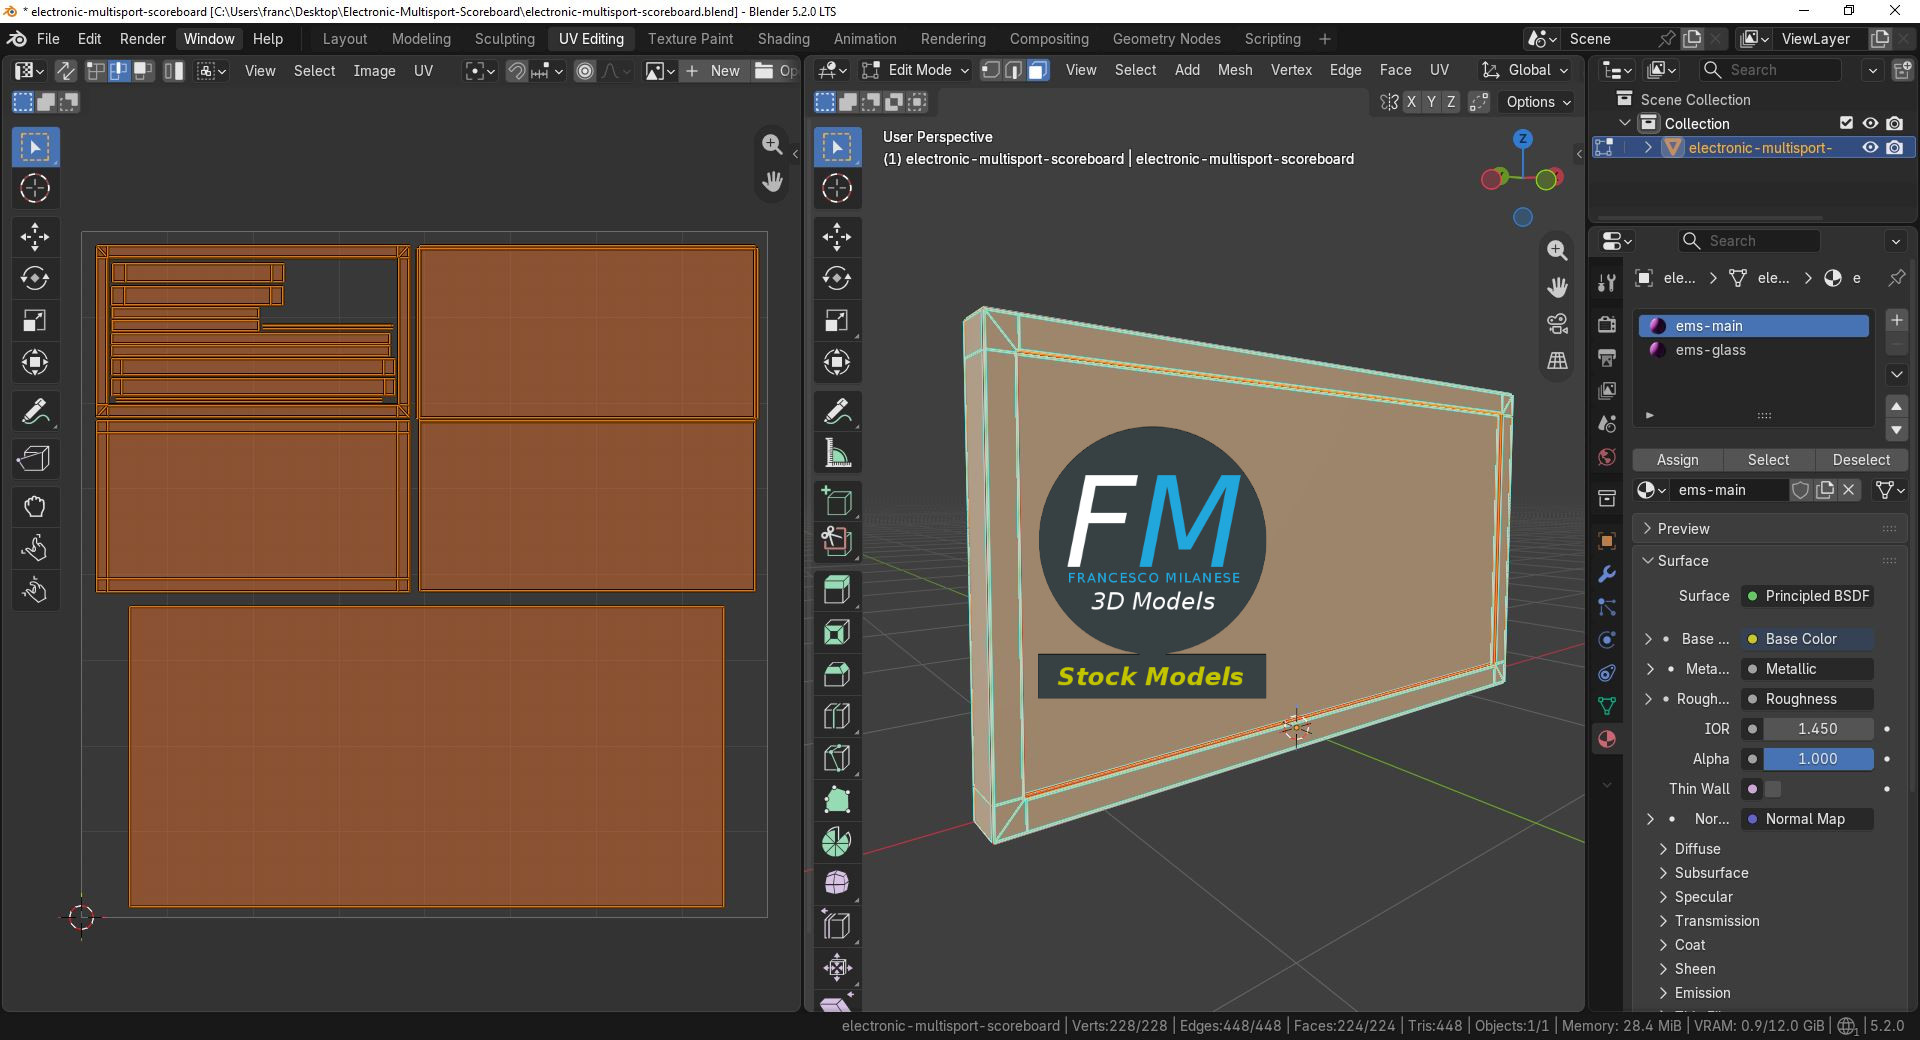Uncheck the Collection exclude checkbox in outliner

click(1846, 123)
